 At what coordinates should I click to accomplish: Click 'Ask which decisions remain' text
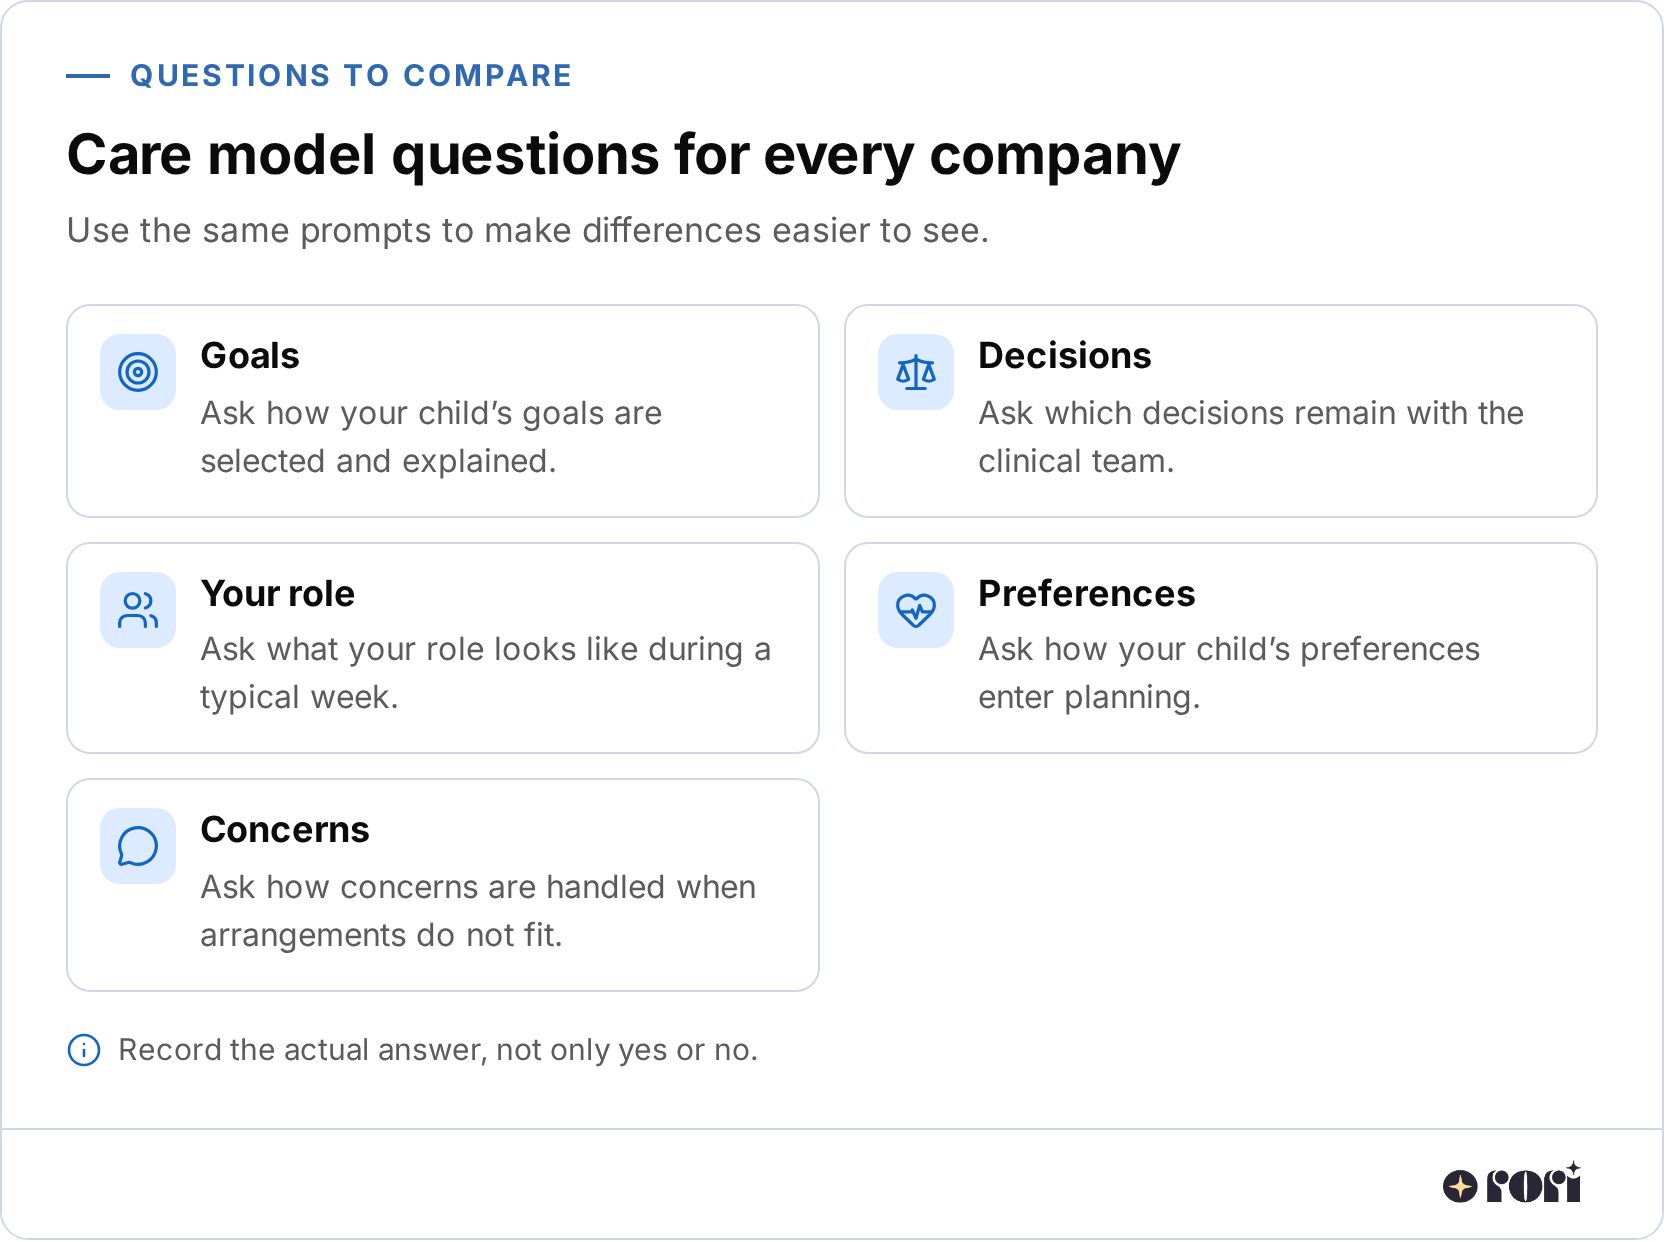pyautogui.click(x=1251, y=437)
